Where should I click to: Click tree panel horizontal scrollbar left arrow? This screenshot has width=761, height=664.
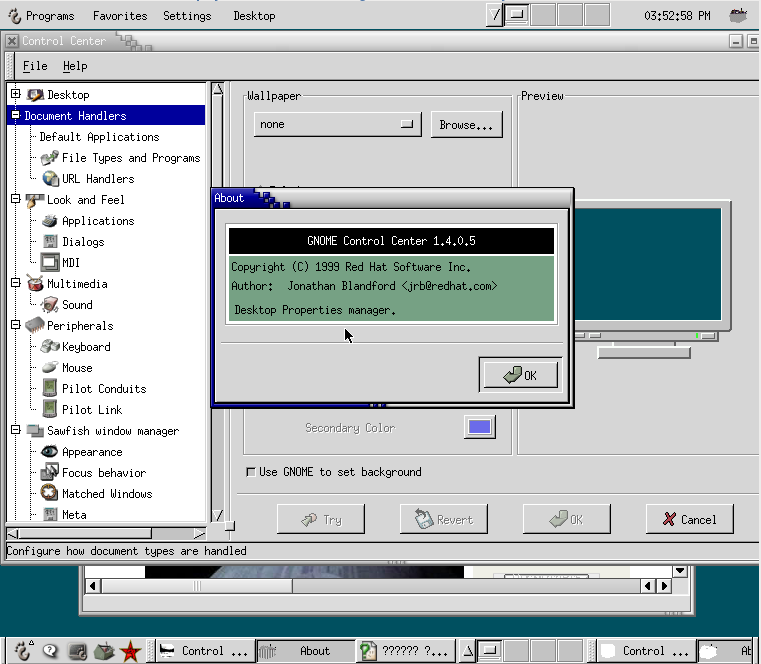pyautogui.click(x=13, y=534)
